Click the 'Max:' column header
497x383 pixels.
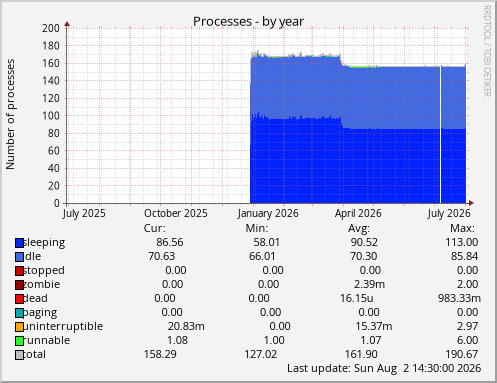[462, 229]
